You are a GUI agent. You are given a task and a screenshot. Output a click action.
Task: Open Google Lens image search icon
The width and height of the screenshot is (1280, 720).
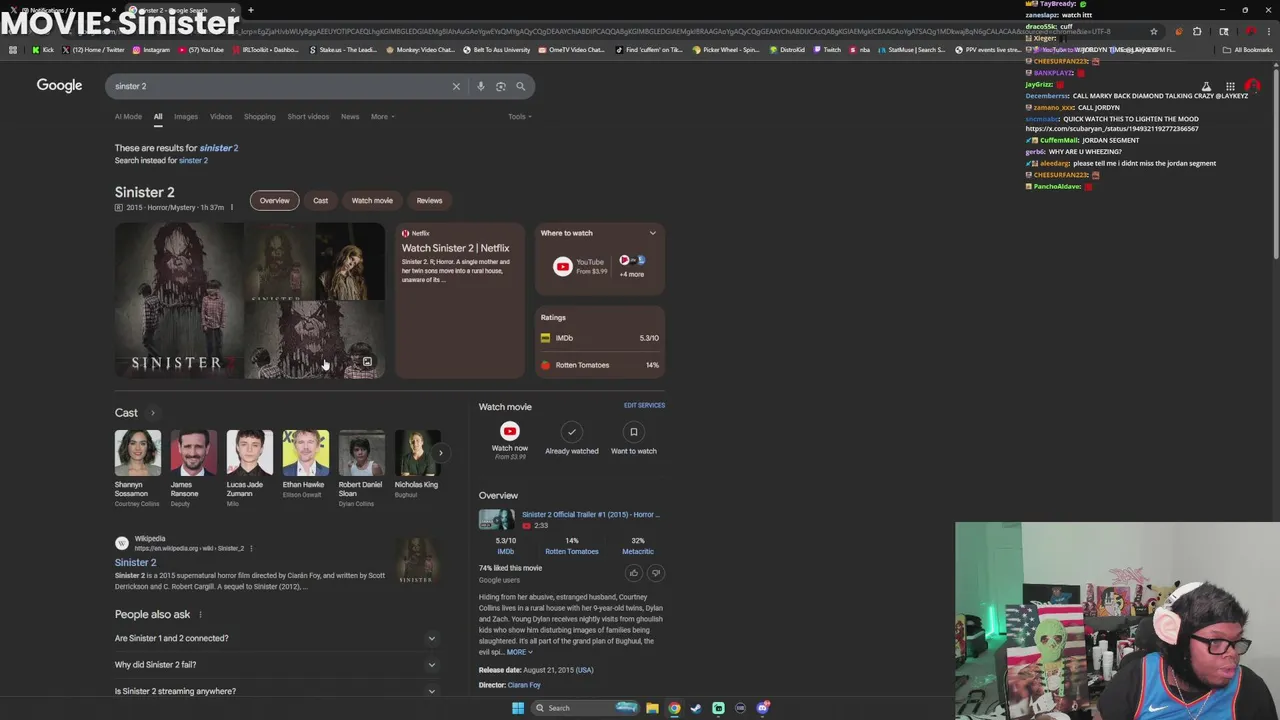(x=501, y=86)
